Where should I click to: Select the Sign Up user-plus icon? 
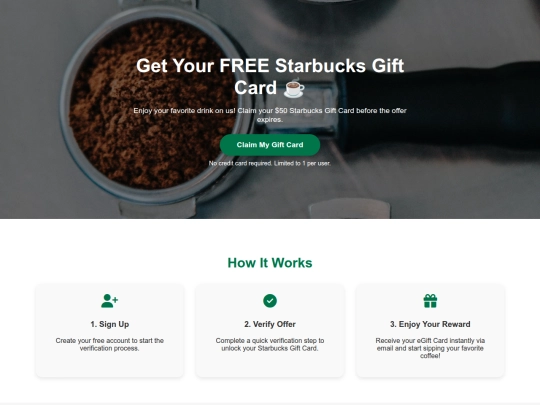pyautogui.click(x=110, y=301)
